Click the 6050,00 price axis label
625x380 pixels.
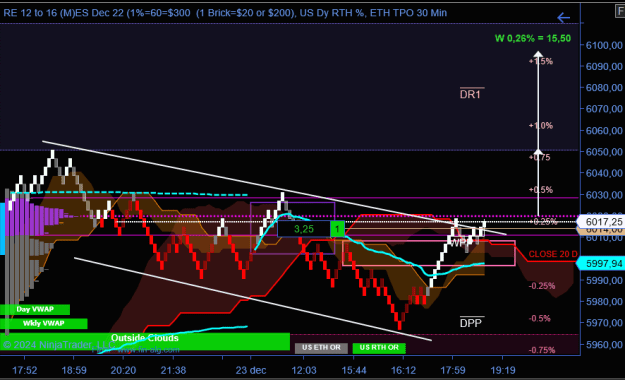click(604, 152)
